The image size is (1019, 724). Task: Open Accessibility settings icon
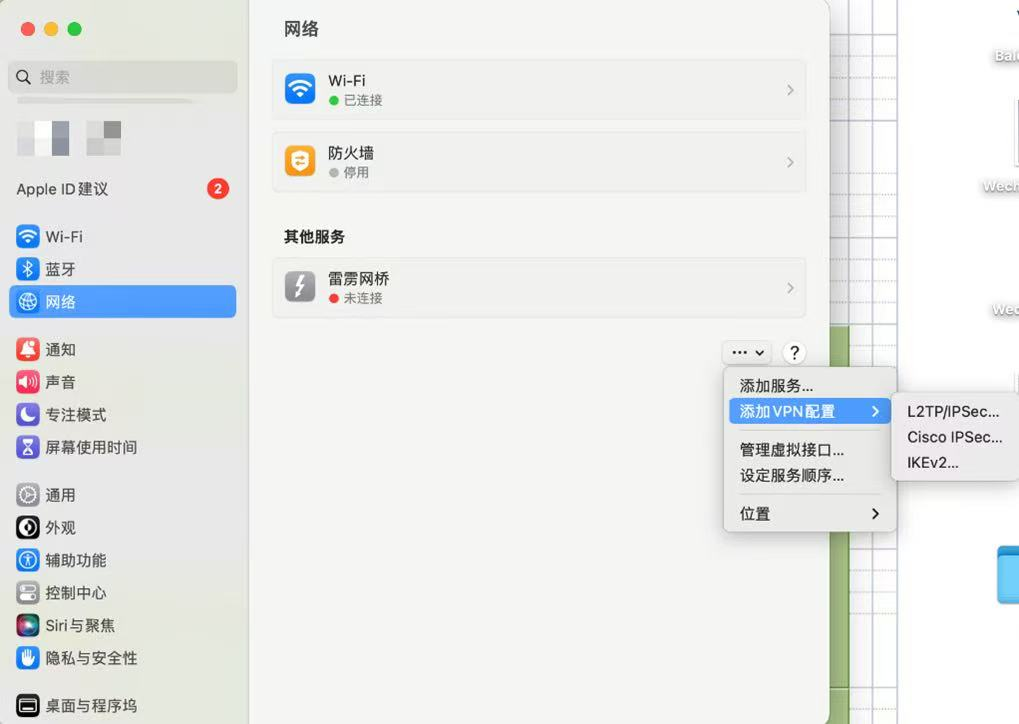coord(28,560)
